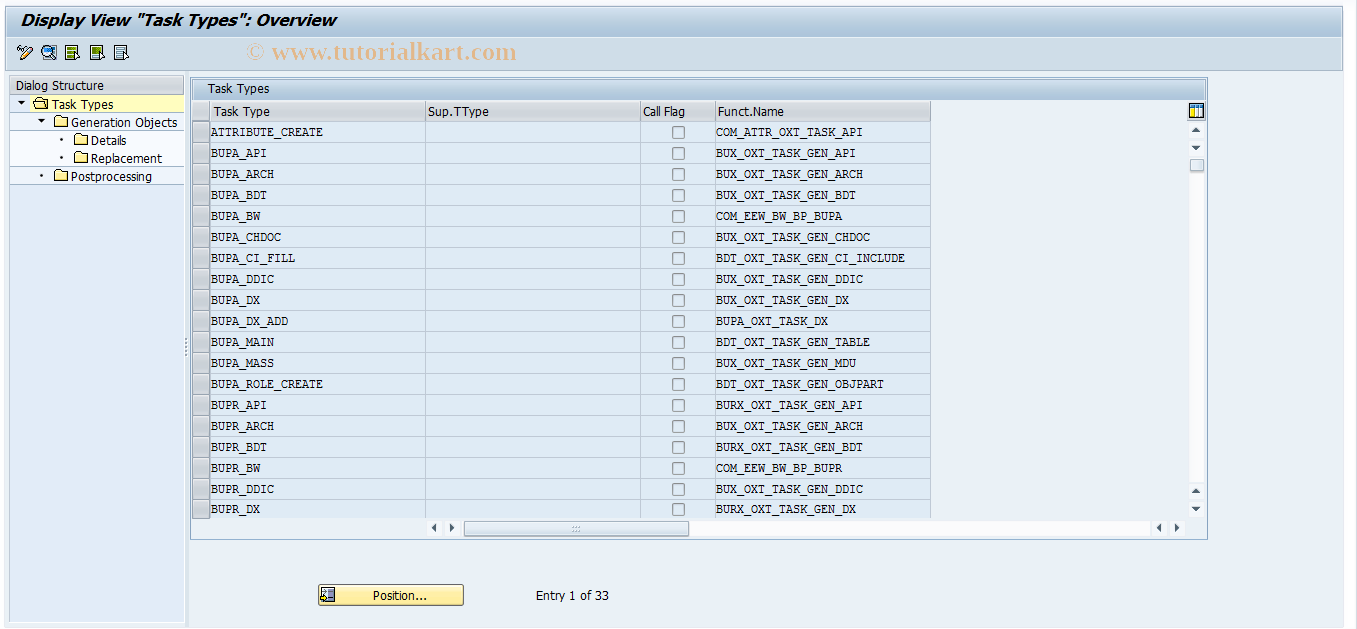1357x629 pixels.
Task: Enable Call Flag for ATTRIBUTE_CREATE
Action: 678,132
